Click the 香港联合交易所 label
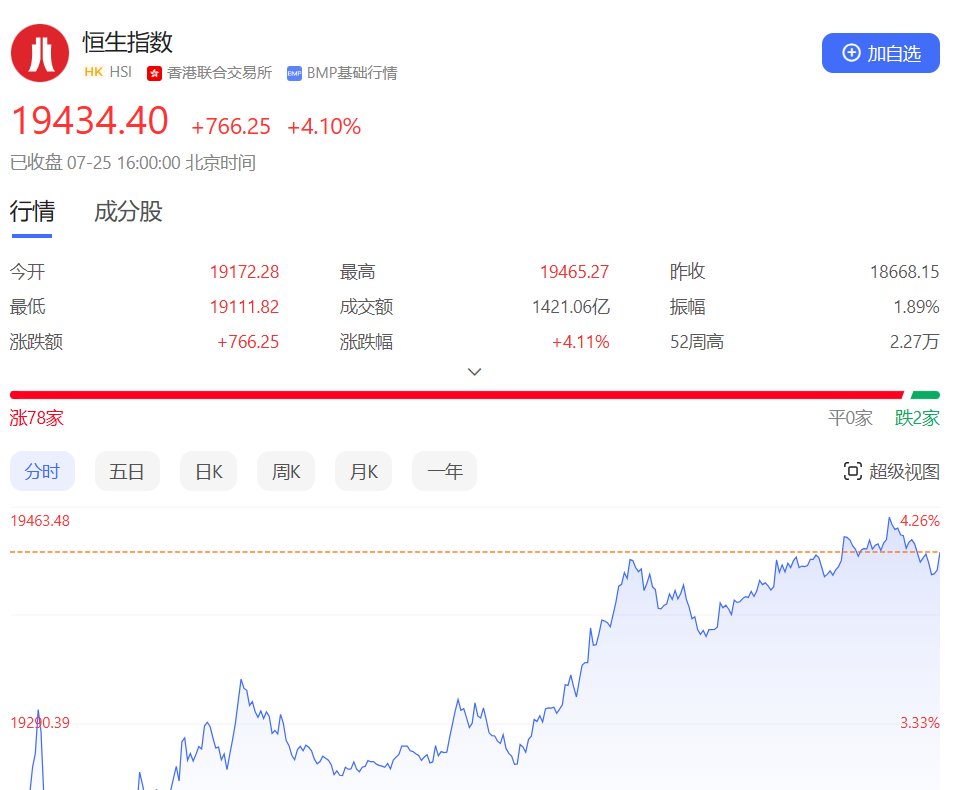 pos(219,73)
